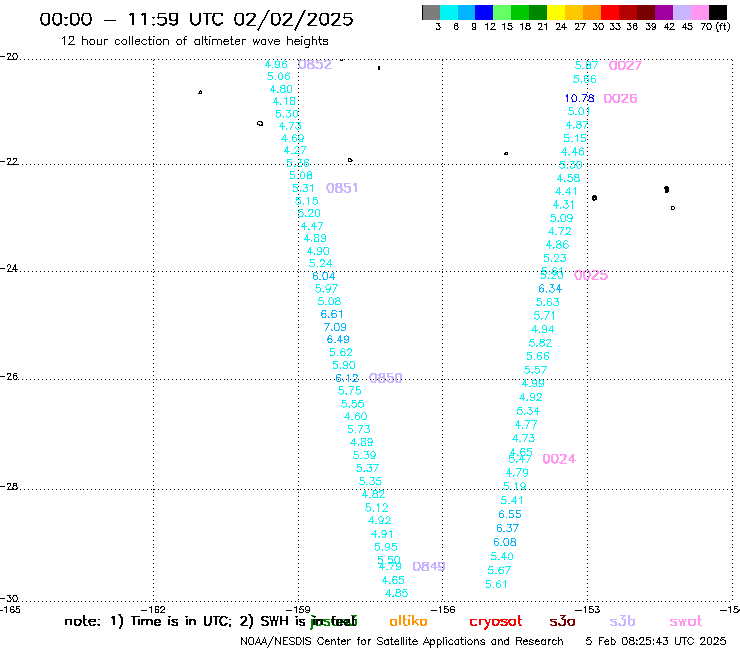Click the 4.27 wave height value

pyautogui.click(x=295, y=150)
